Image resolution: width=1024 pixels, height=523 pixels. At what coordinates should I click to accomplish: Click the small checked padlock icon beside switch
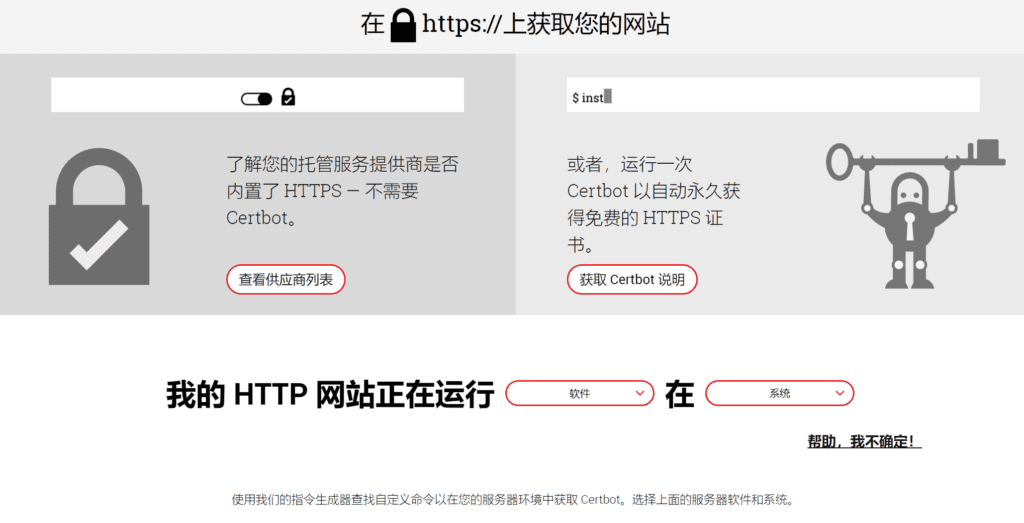point(288,97)
